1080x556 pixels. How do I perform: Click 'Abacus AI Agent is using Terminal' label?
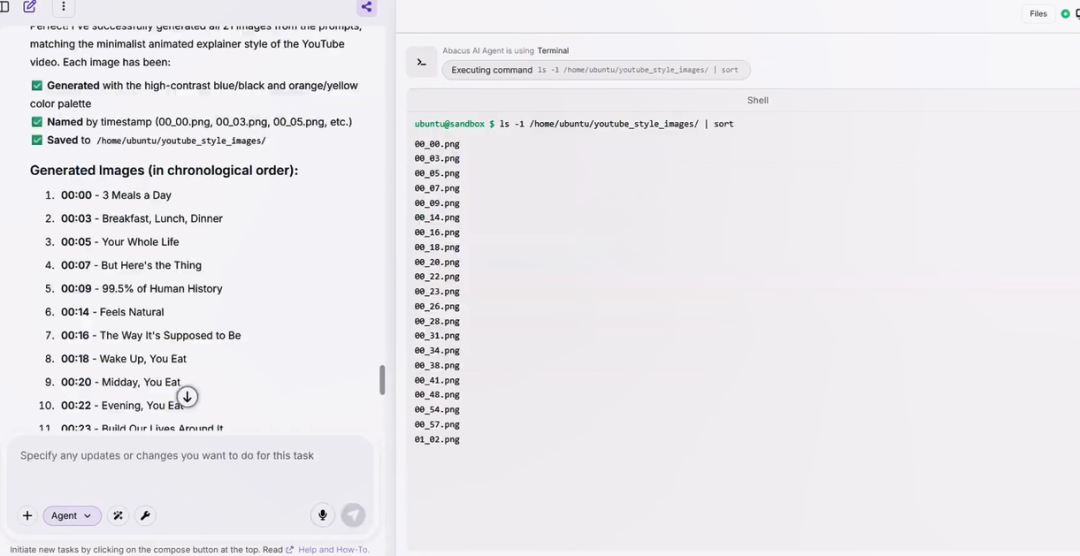coord(506,50)
